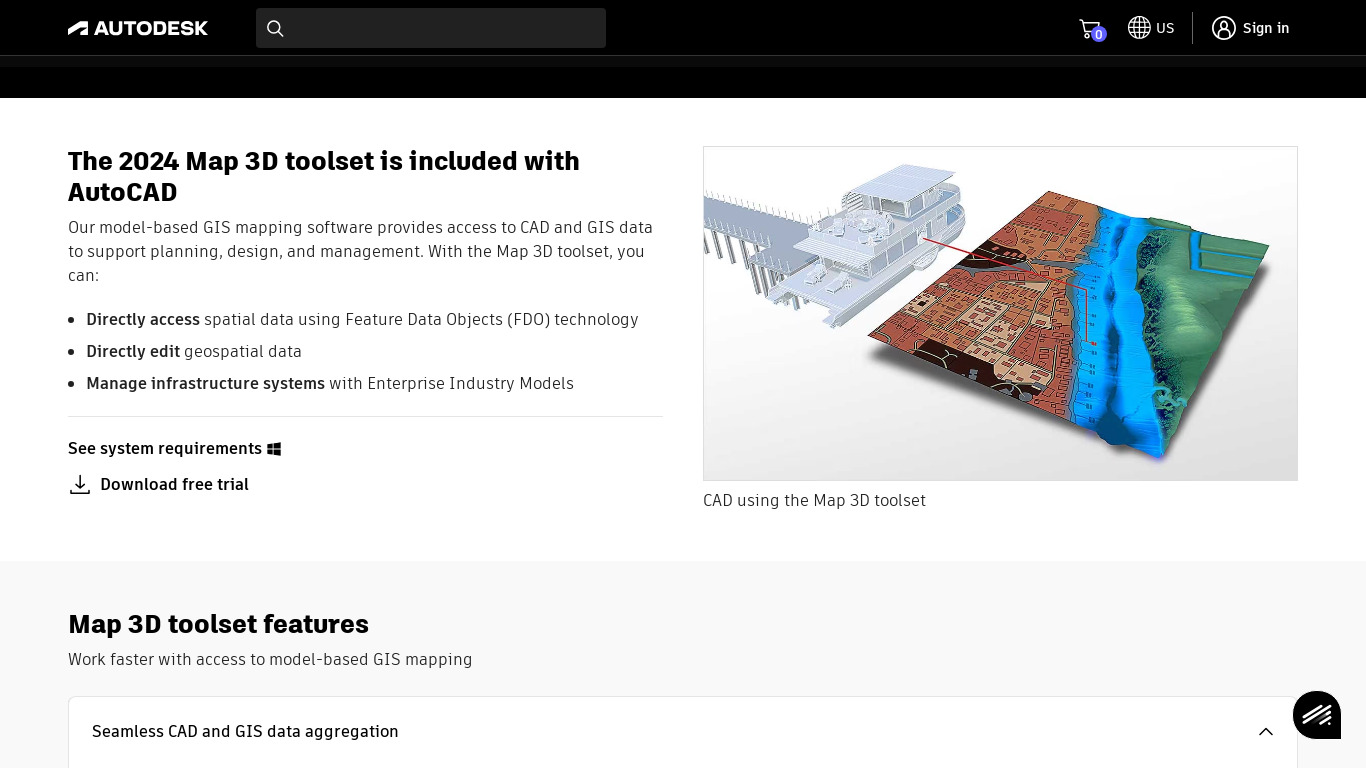Open See system requirements link

[165, 448]
